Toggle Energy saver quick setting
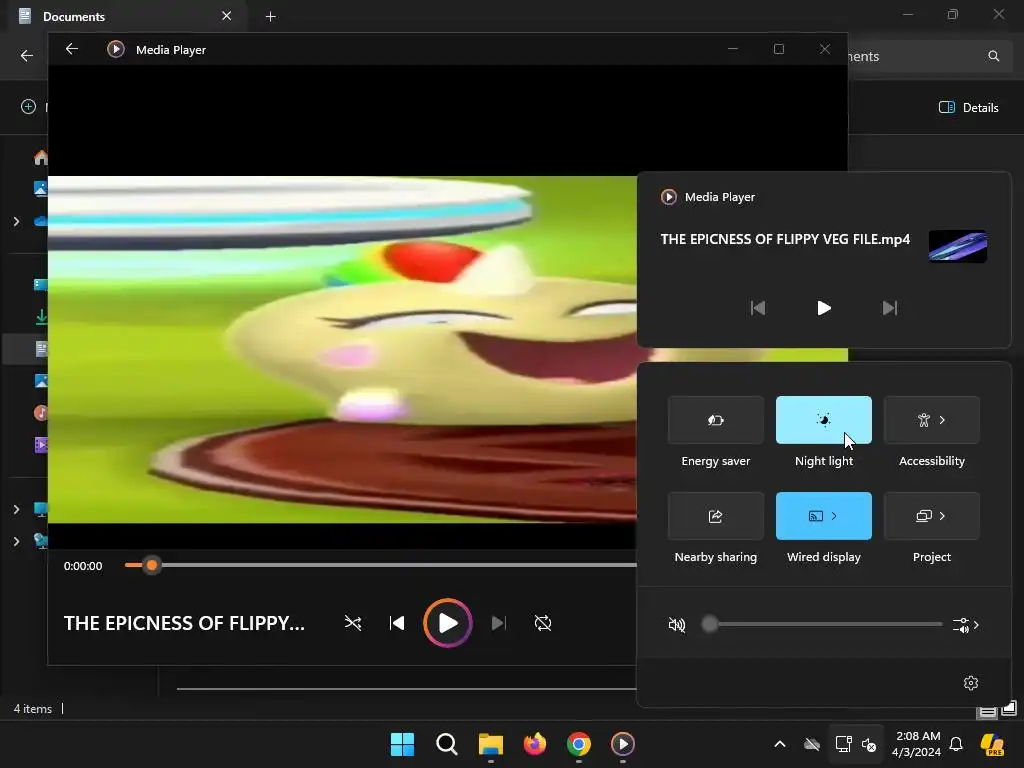Image resolution: width=1024 pixels, height=768 pixels. tap(716, 420)
